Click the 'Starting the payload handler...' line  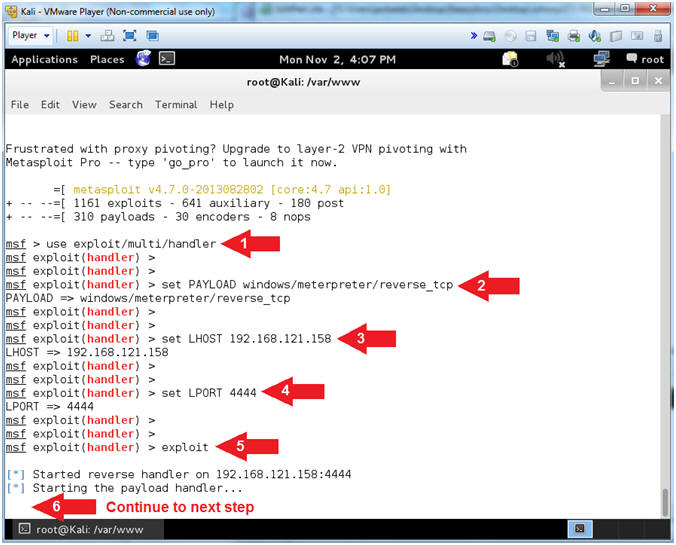coord(138,488)
